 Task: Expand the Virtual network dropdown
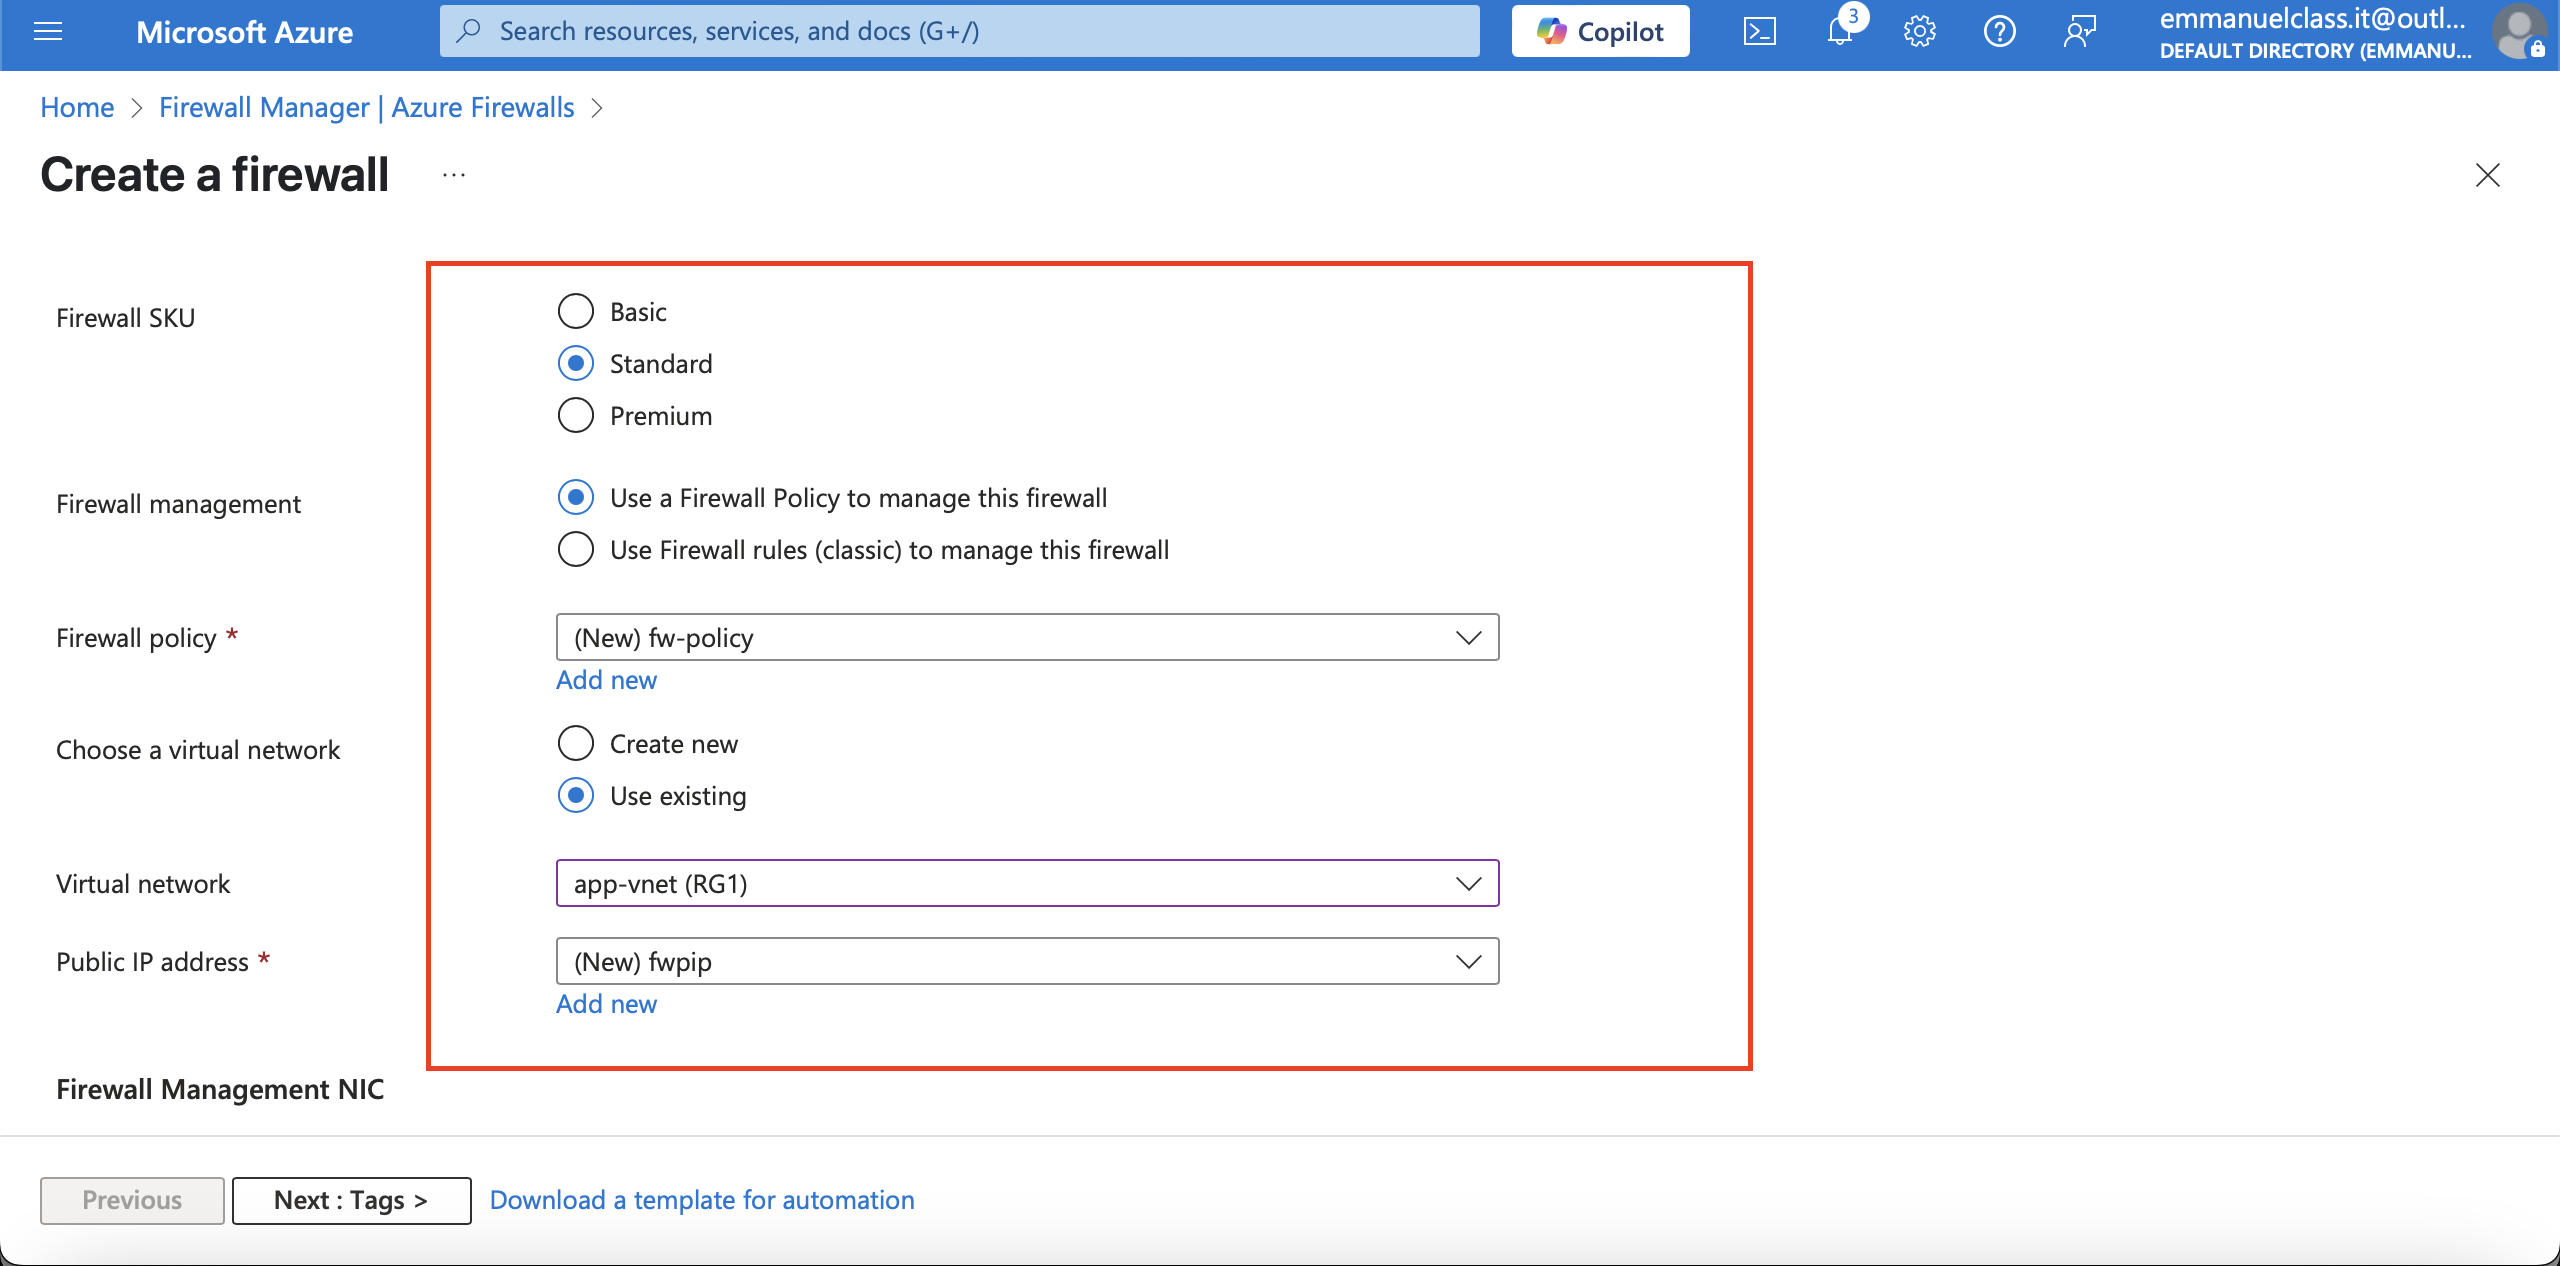pos(1027,883)
